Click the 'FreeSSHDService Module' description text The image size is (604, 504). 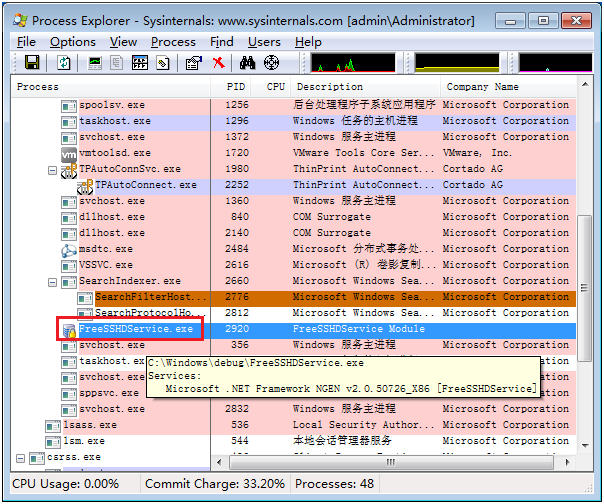(x=359, y=329)
